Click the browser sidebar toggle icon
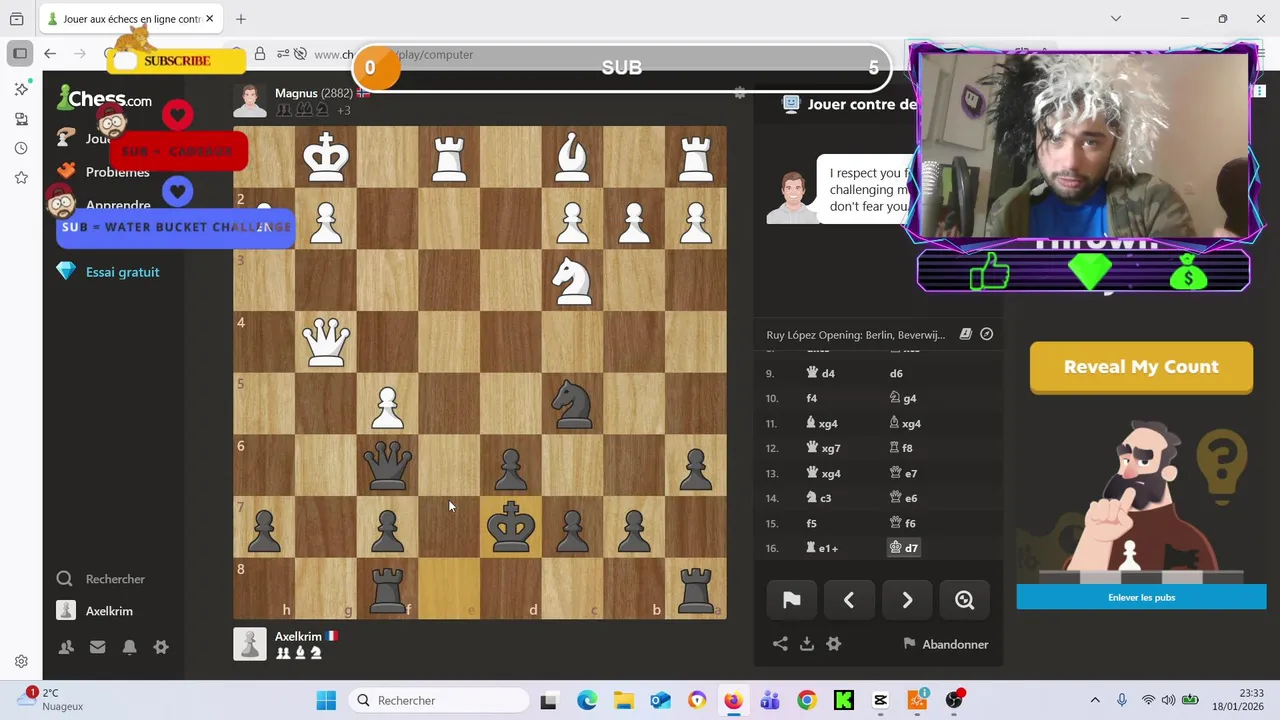Image resolution: width=1280 pixels, height=720 pixels. 20,54
